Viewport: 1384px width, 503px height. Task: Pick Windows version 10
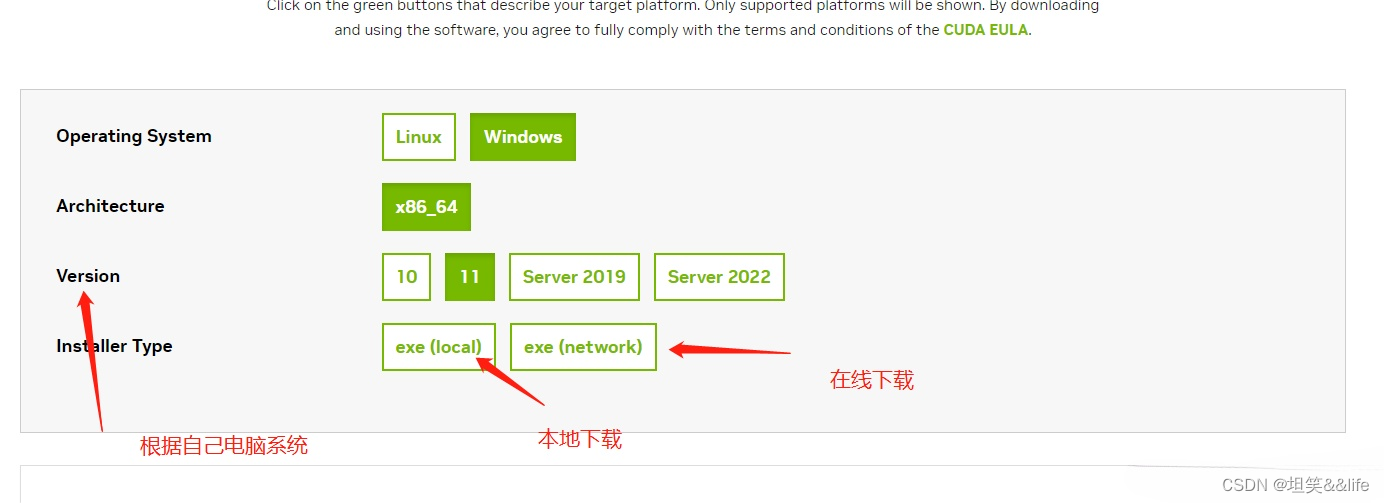406,277
